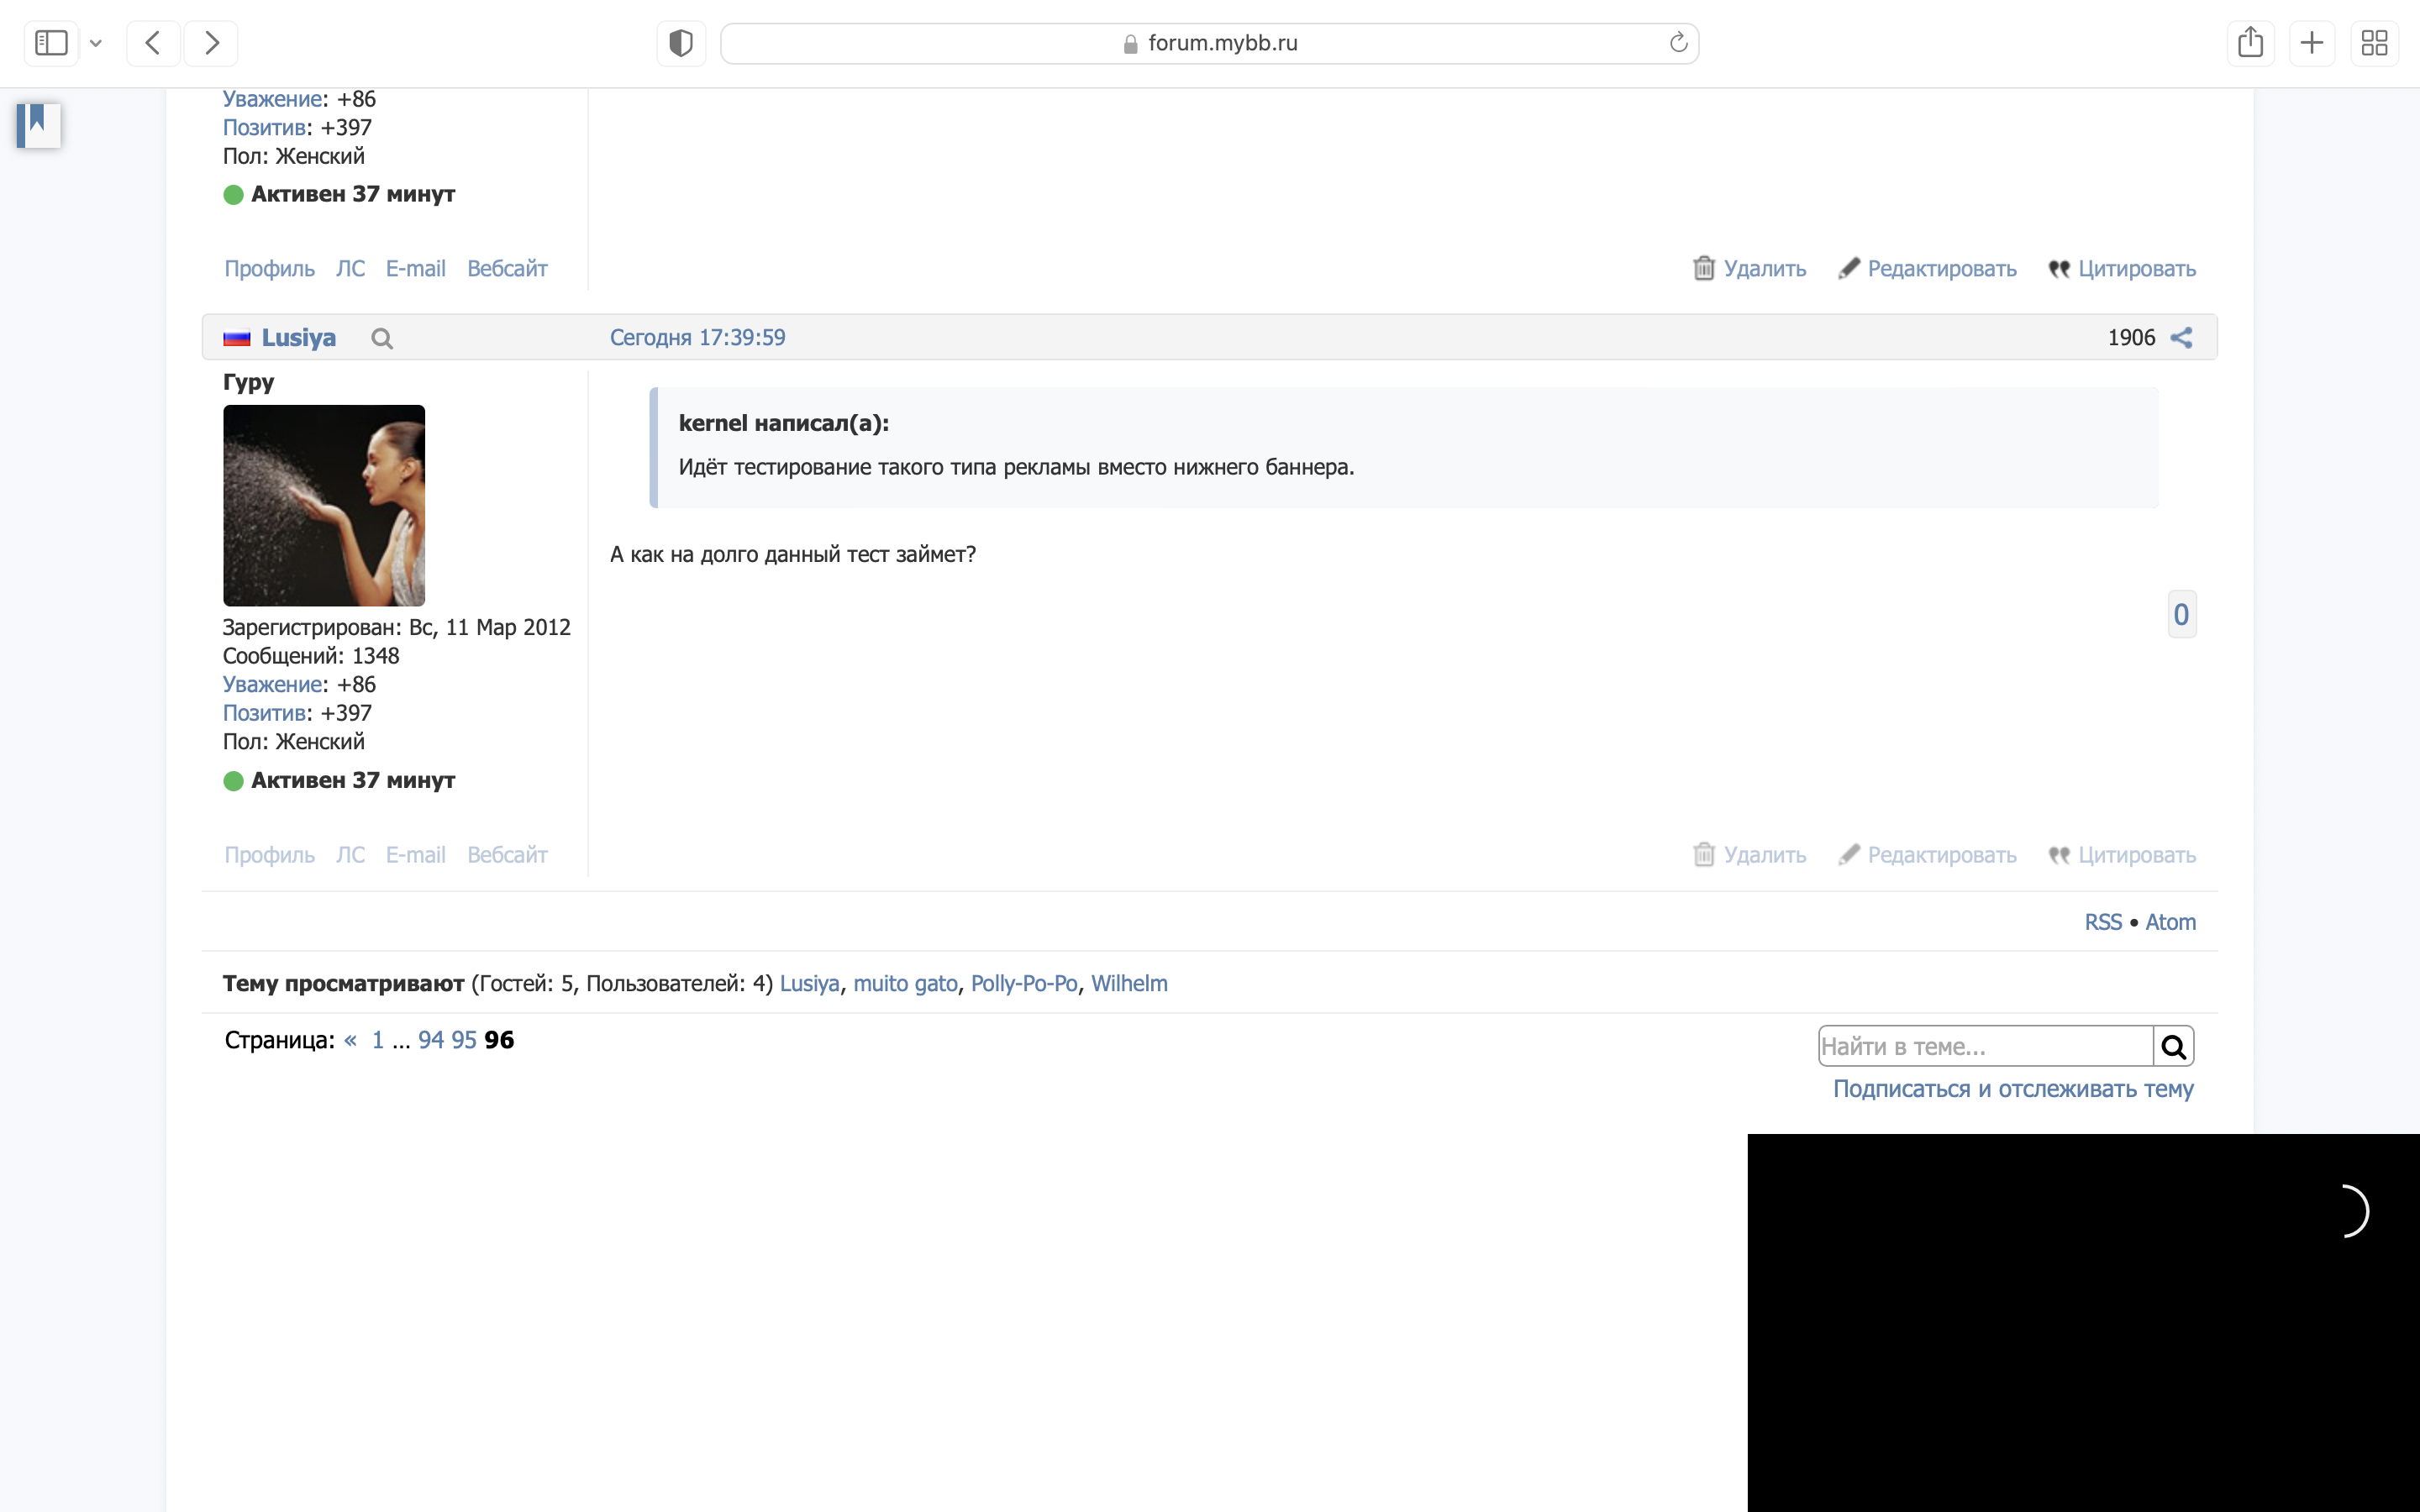
Task: Open Lusiya username in post header
Action: [x=299, y=338]
